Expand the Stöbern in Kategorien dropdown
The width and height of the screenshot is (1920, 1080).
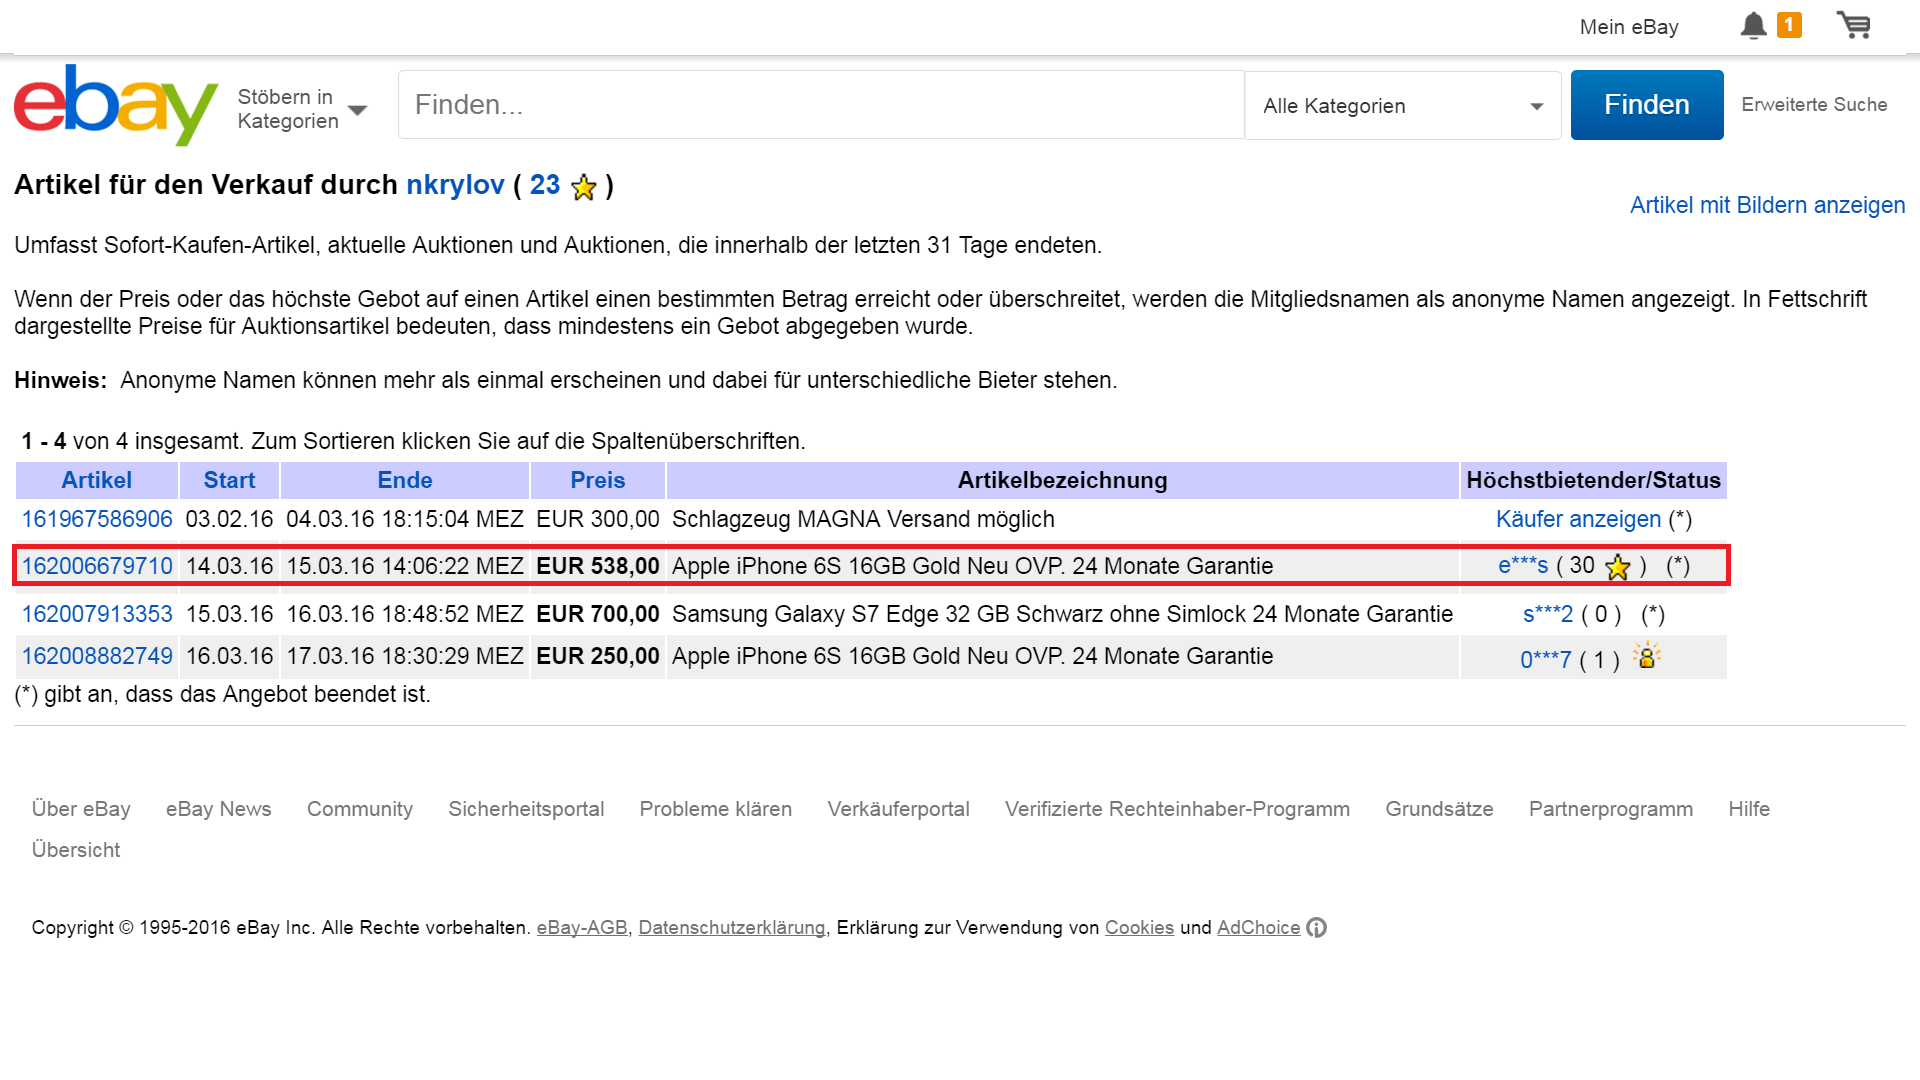[x=302, y=109]
